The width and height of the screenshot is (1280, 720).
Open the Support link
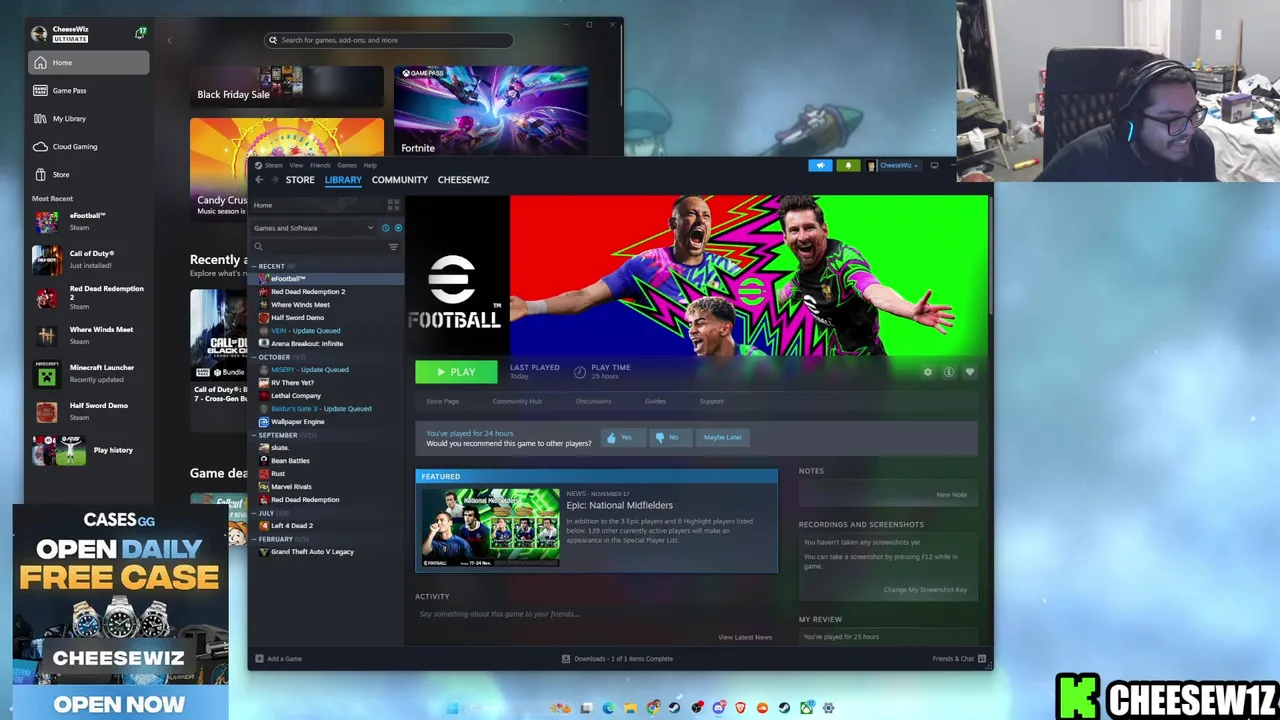[711, 401]
